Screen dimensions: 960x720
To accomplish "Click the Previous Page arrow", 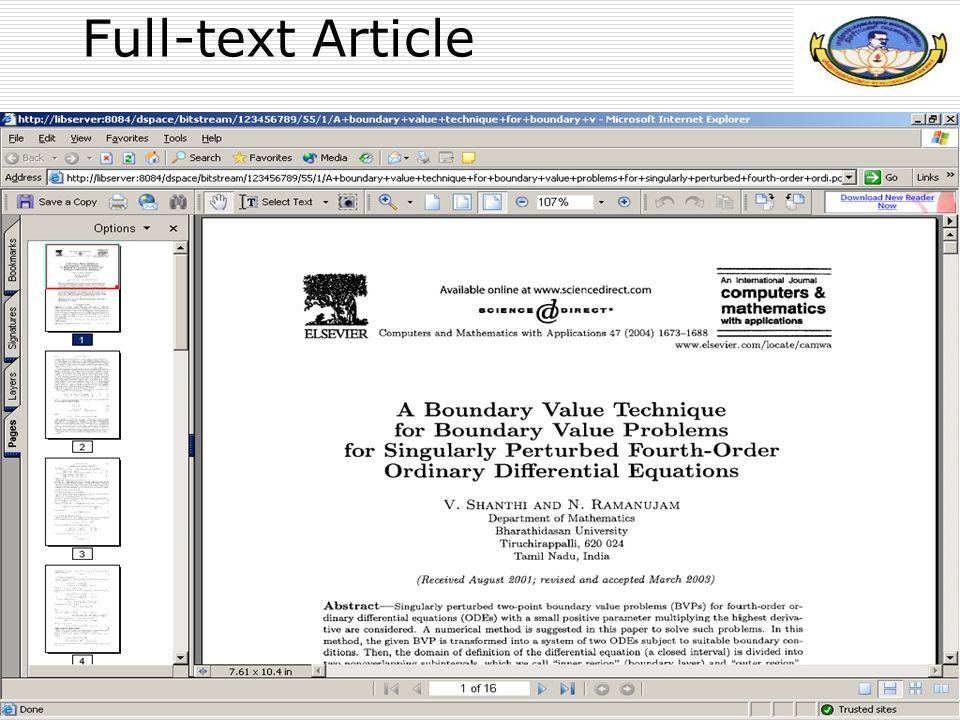I will click(417, 689).
